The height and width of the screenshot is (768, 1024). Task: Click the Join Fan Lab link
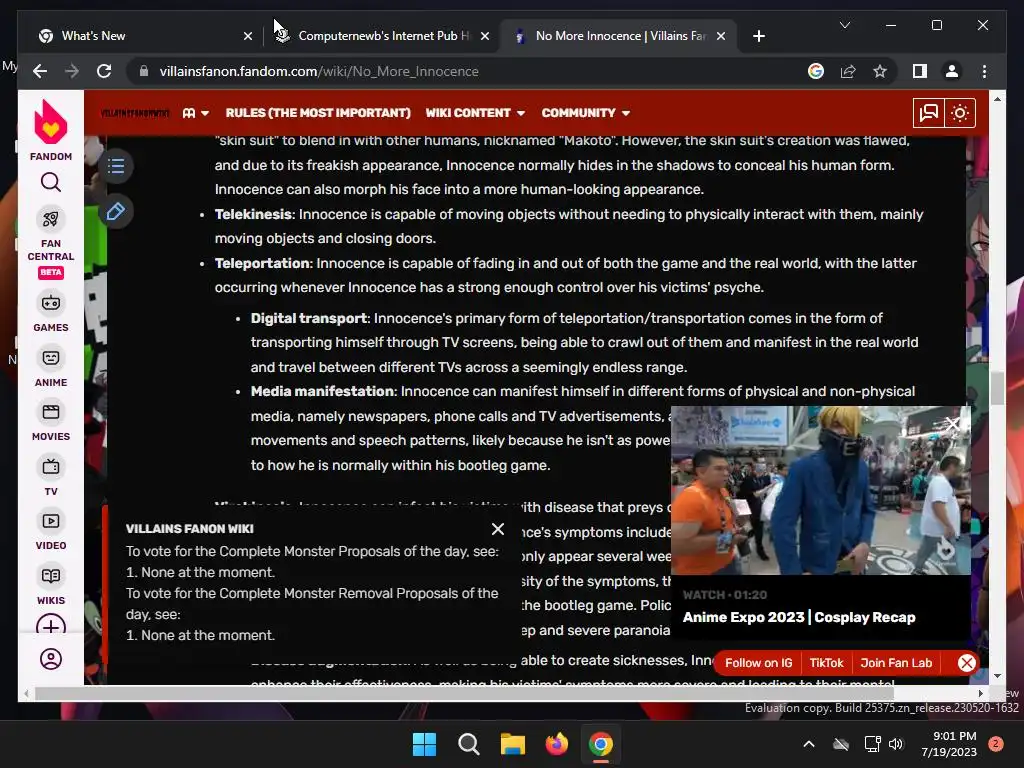(896, 663)
